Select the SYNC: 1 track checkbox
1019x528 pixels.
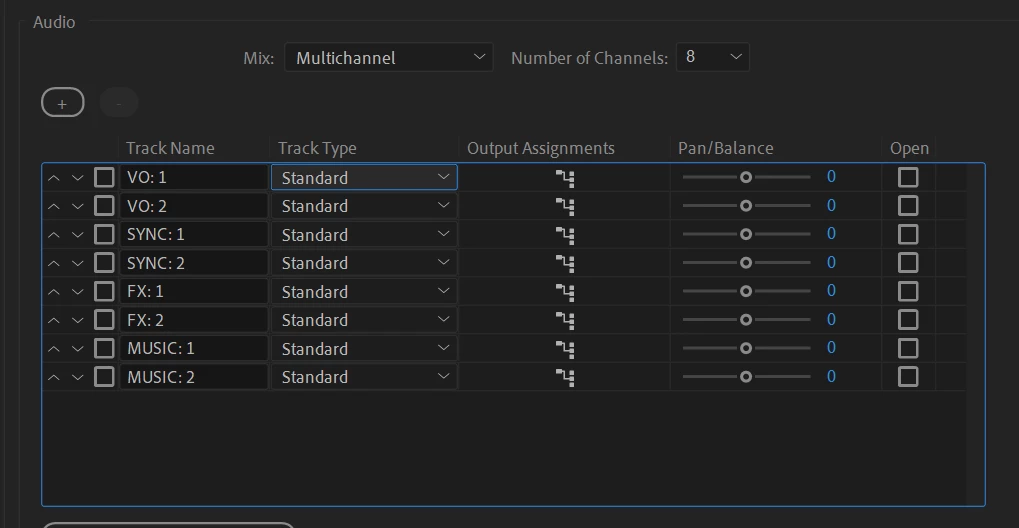(104, 235)
